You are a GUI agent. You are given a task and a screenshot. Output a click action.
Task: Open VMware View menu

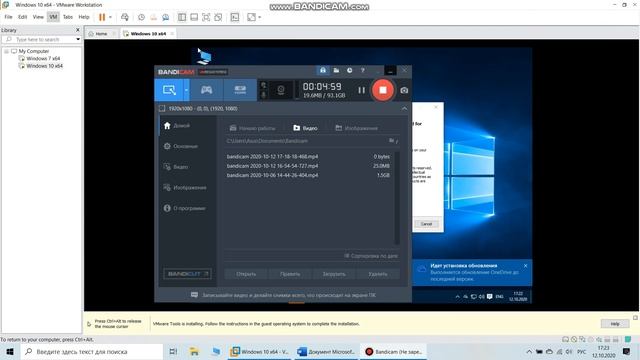(38, 17)
